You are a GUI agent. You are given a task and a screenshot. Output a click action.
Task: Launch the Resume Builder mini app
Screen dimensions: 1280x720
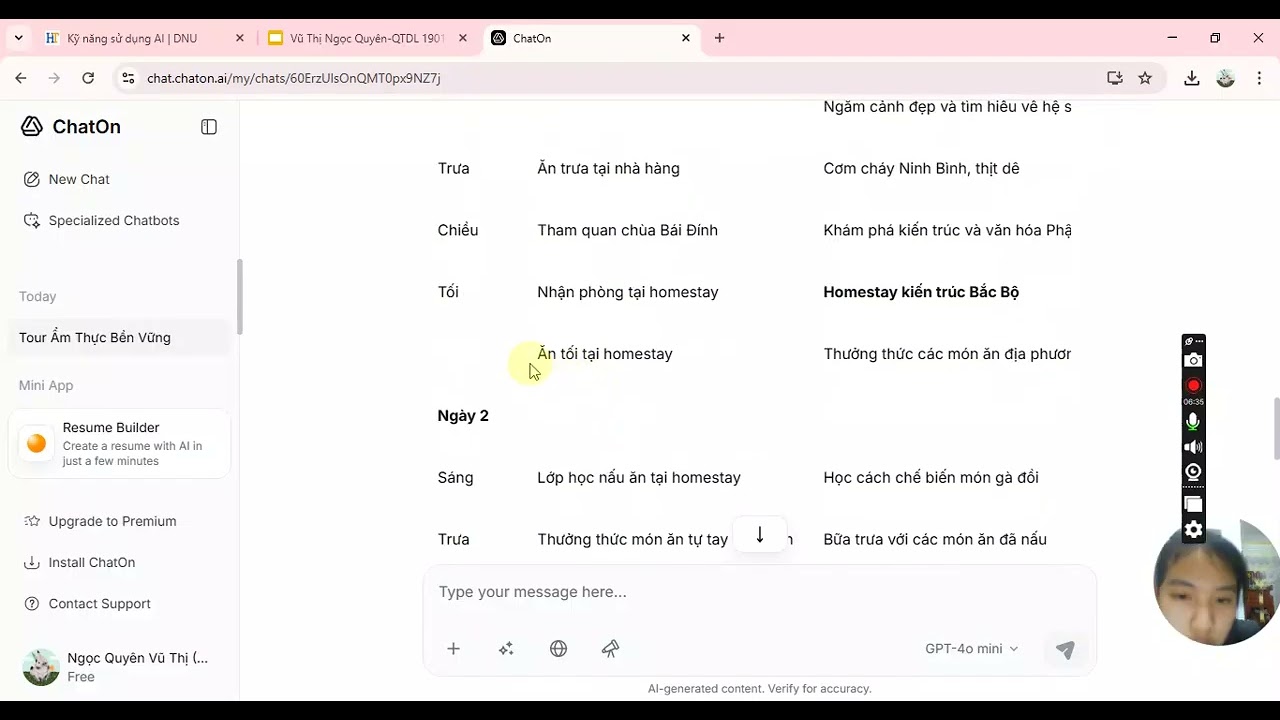coord(119,443)
